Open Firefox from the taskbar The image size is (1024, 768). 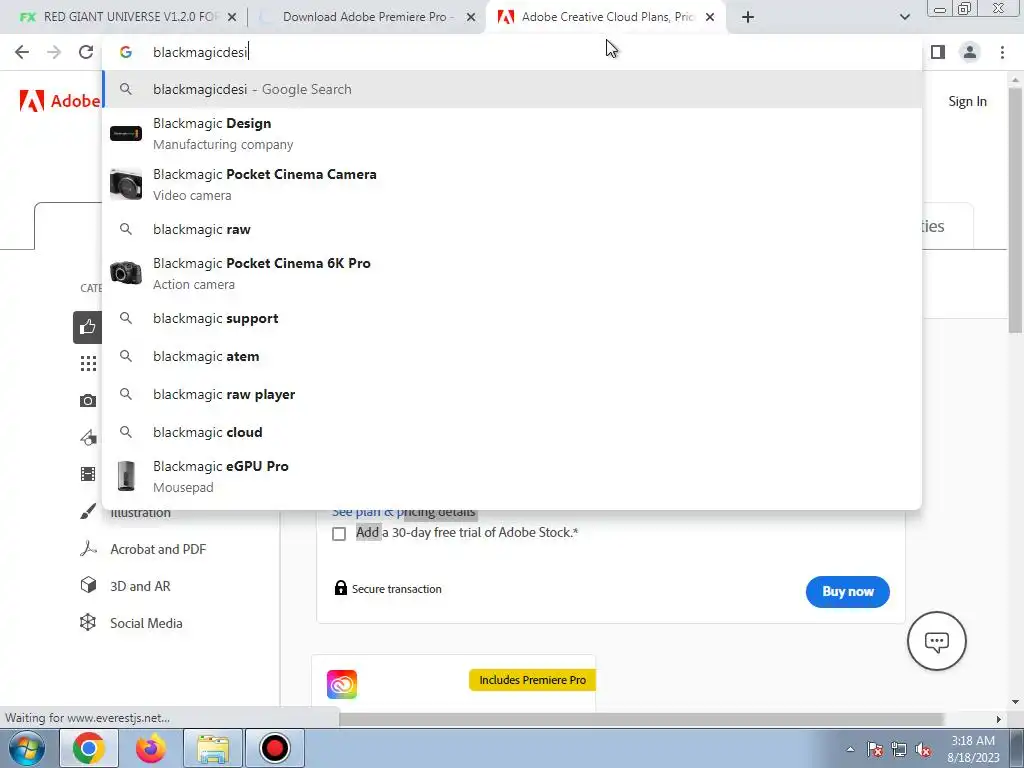coord(150,748)
